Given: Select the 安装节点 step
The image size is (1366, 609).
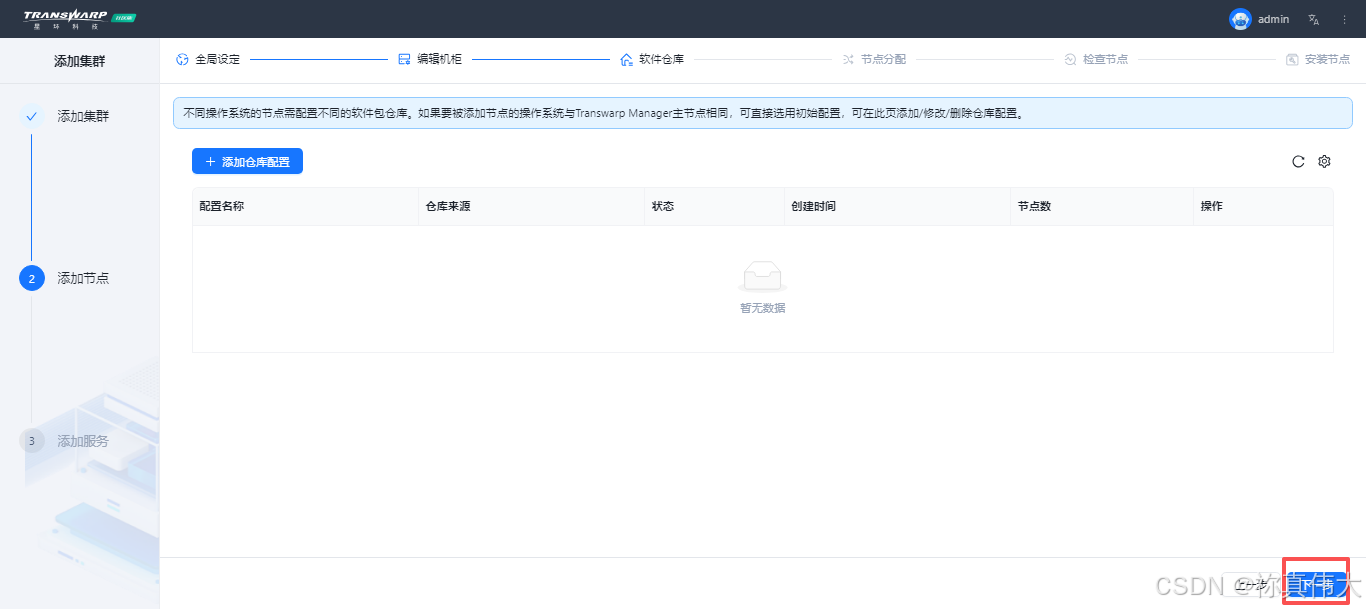Looking at the screenshot, I should [1328, 59].
